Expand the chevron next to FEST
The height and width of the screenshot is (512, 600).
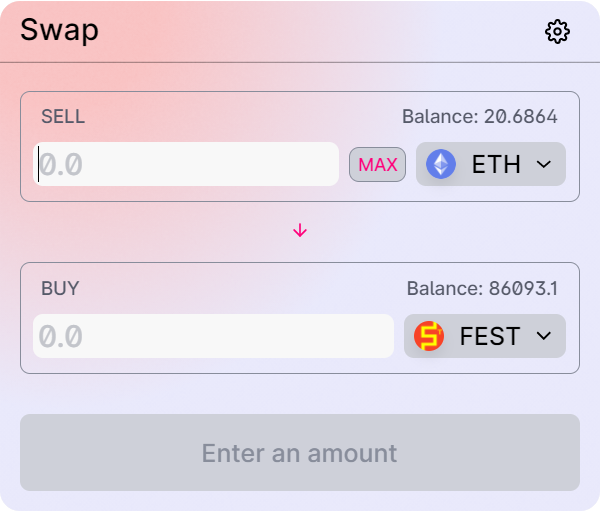pyautogui.click(x=543, y=336)
